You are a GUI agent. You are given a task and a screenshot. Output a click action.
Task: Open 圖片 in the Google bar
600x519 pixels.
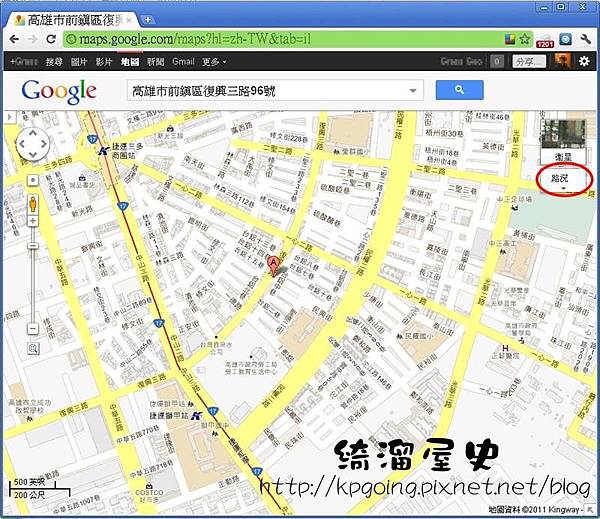pyautogui.click(x=79, y=62)
